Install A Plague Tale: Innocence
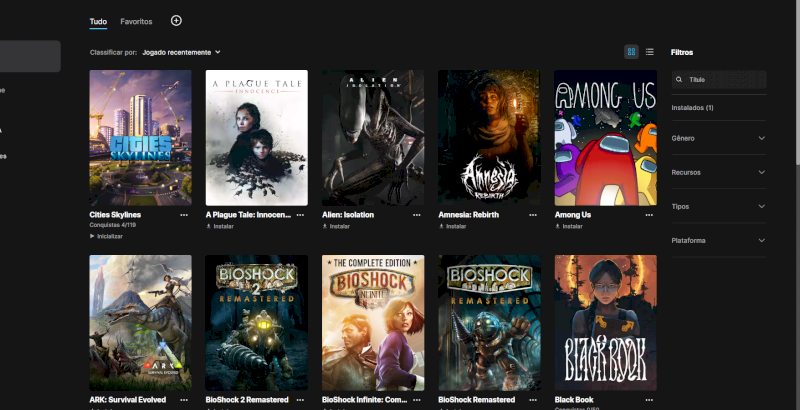This screenshot has width=800, height=410. click(220, 226)
